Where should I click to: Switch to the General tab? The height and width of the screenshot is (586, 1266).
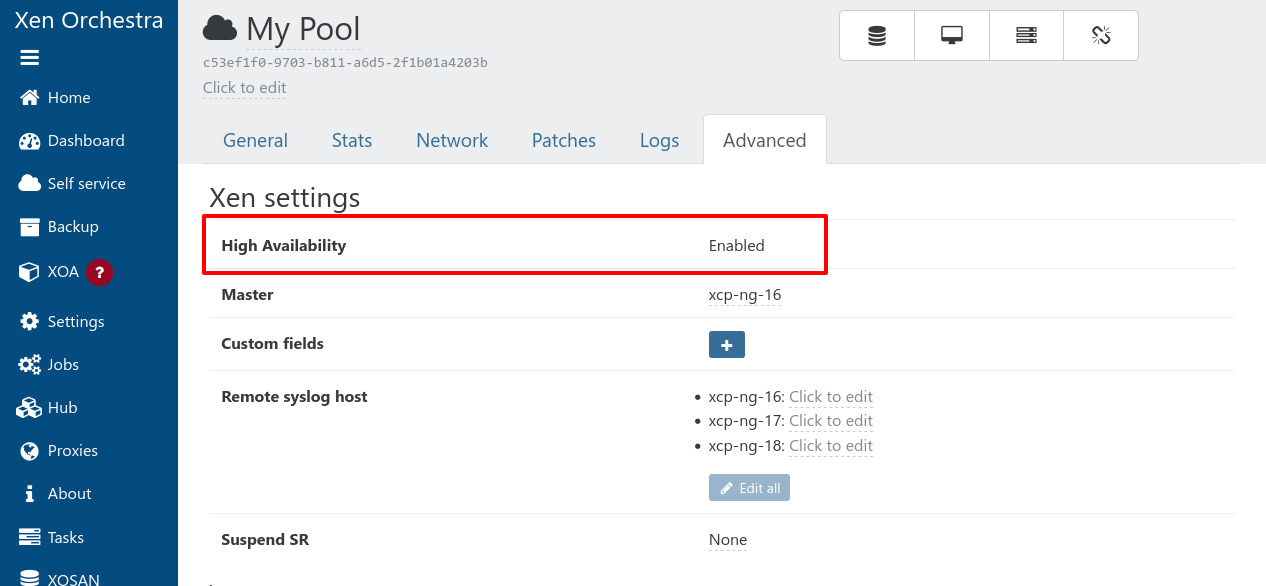[x=255, y=141]
